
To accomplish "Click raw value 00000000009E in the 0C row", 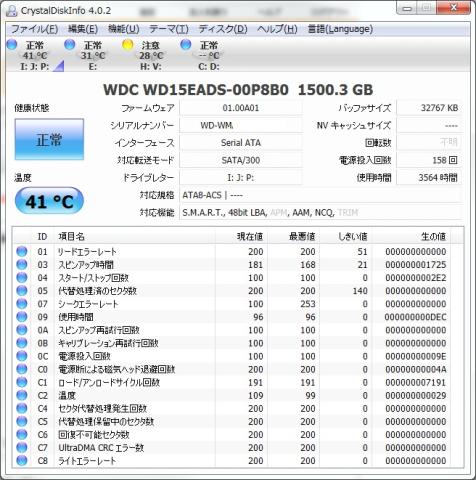I will pyautogui.click(x=416, y=356).
